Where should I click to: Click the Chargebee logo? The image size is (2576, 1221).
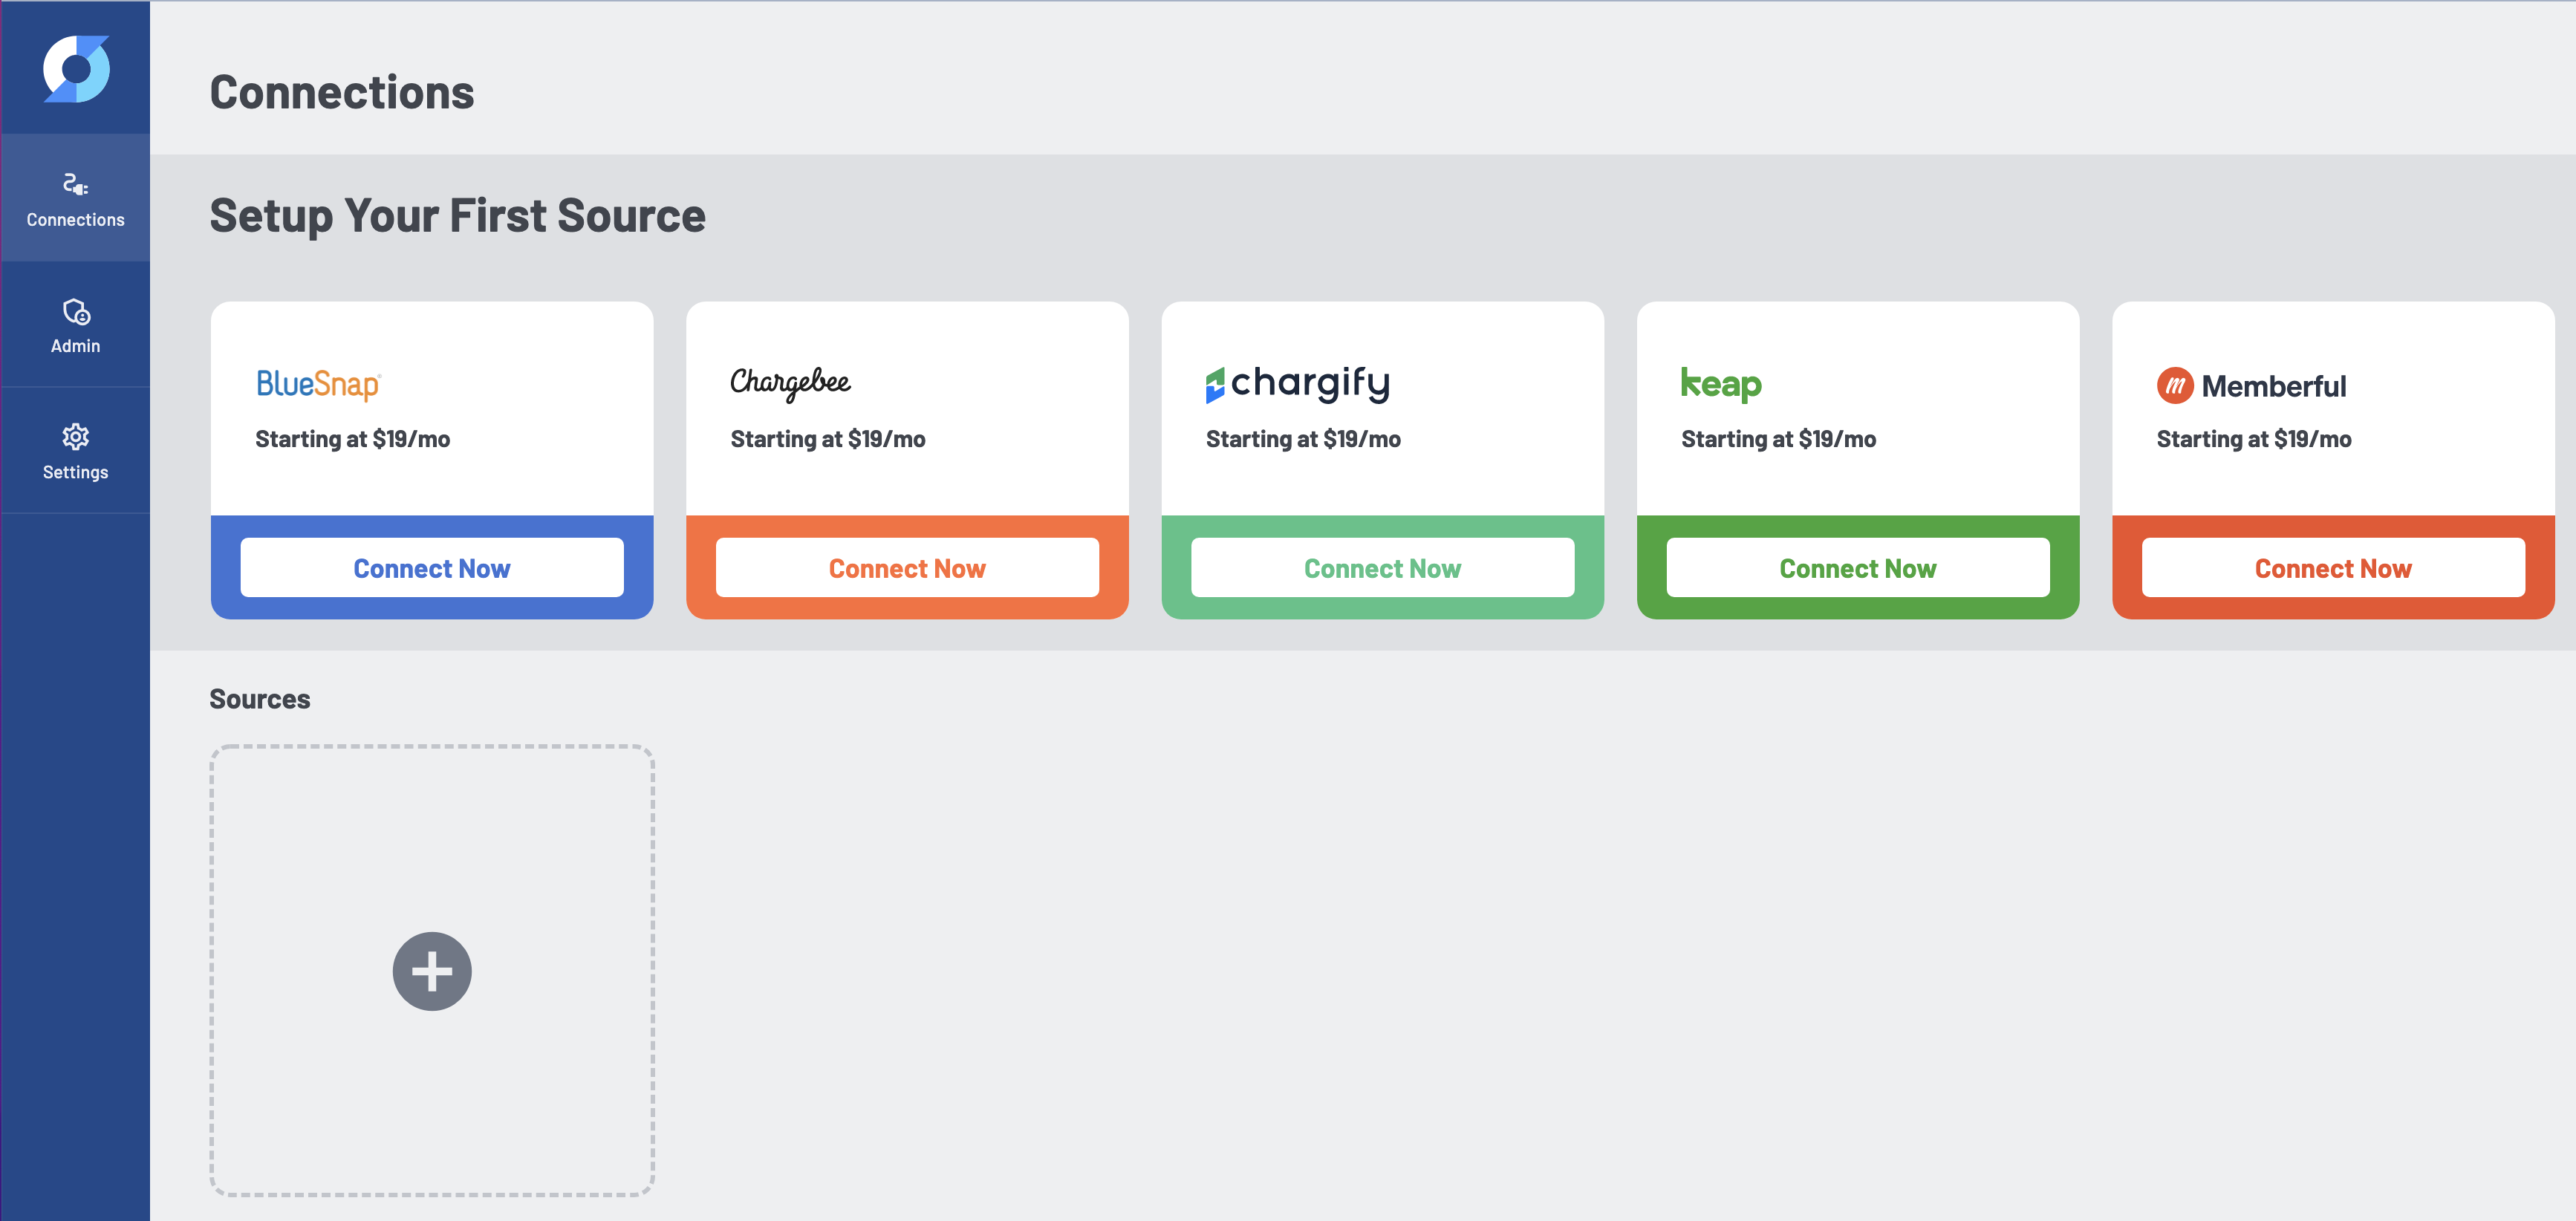click(790, 383)
